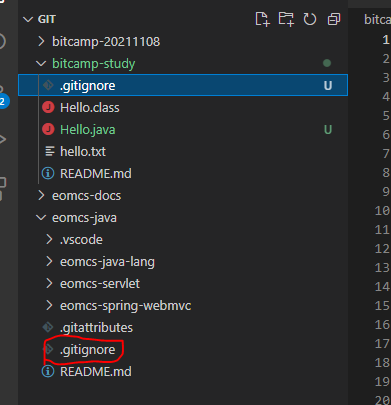Collapse the bitcamp-study folder
Image resolution: width=391 pixels, height=405 pixels.
pos(41,63)
